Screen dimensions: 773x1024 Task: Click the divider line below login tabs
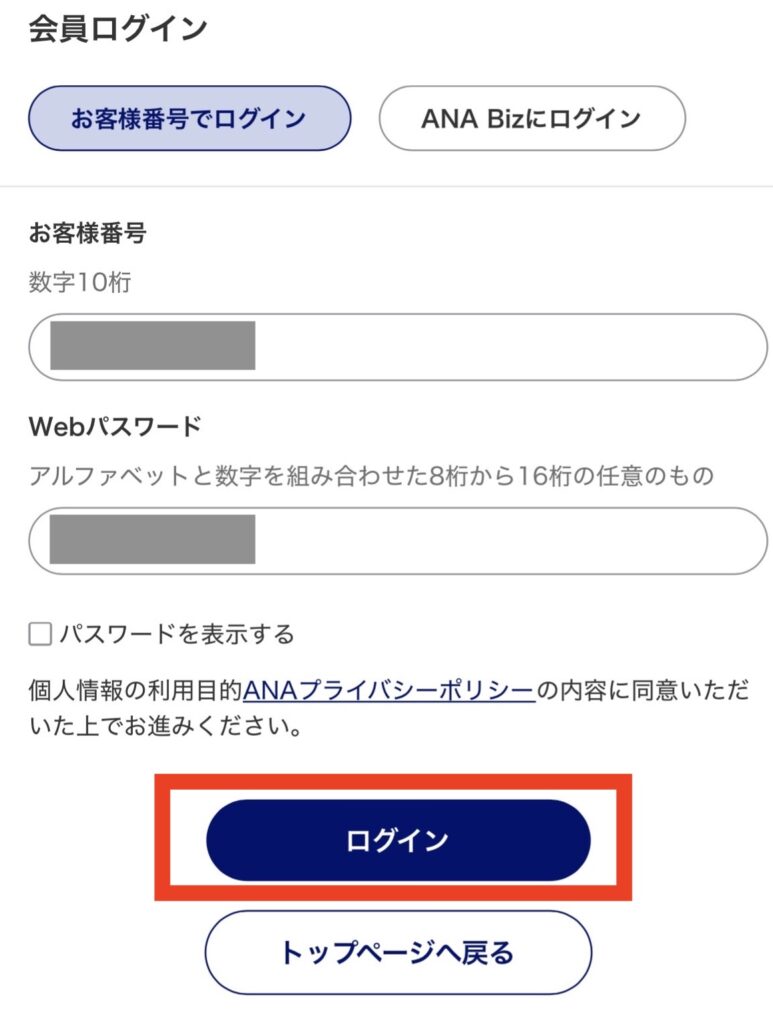pyautogui.click(x=386, y=187)
